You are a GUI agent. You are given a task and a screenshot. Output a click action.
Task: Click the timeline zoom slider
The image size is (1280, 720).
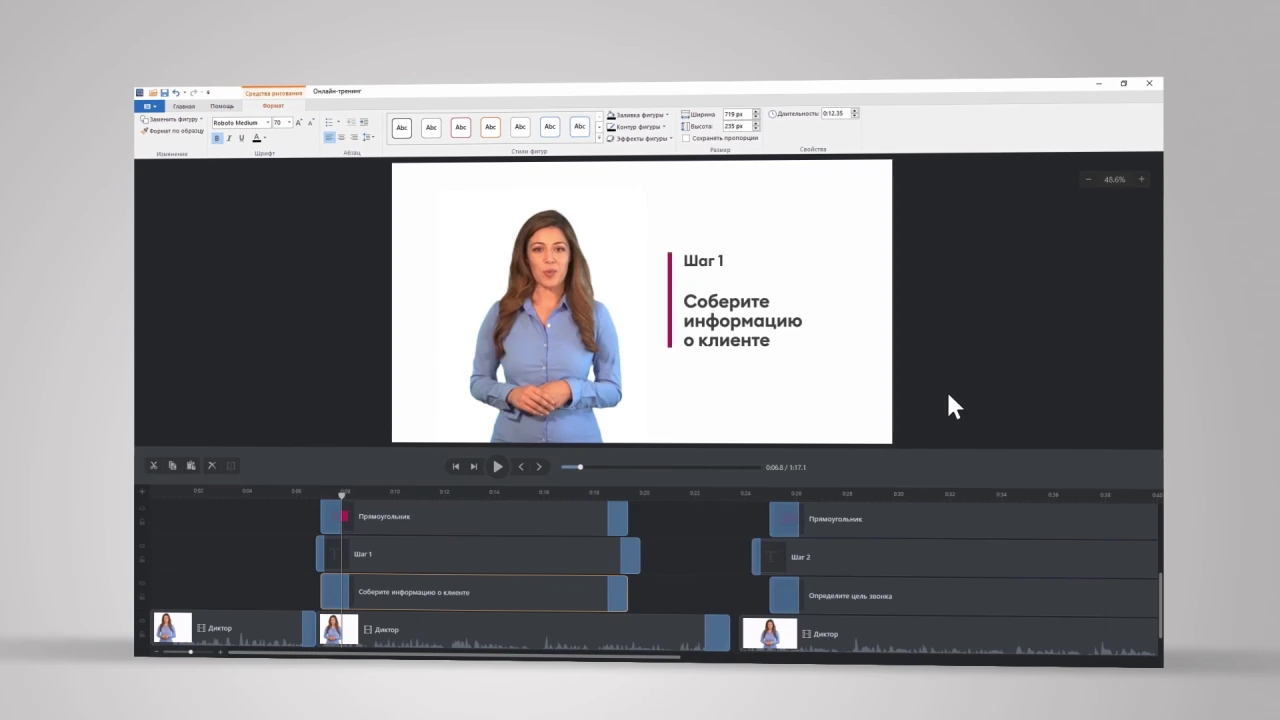(188, 653)
